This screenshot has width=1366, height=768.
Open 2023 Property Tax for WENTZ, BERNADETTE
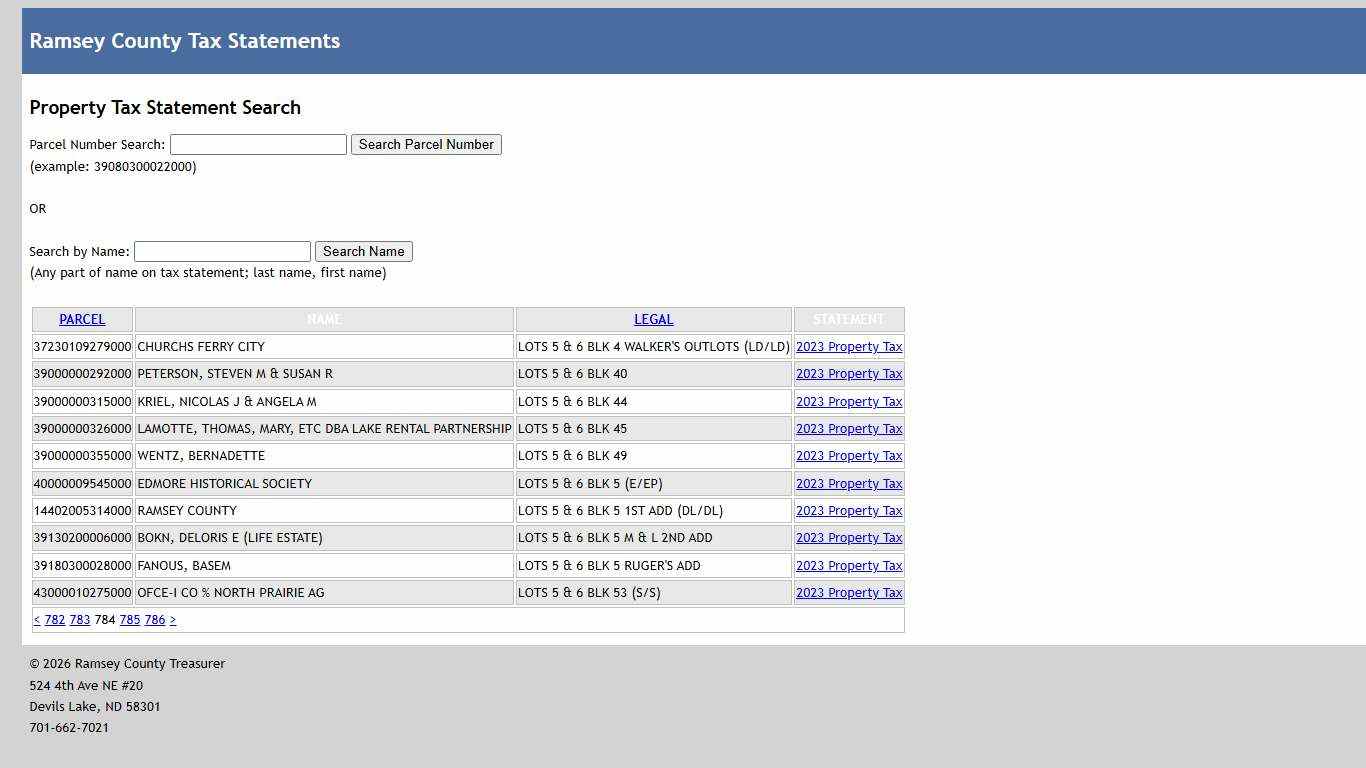point(848,455)
